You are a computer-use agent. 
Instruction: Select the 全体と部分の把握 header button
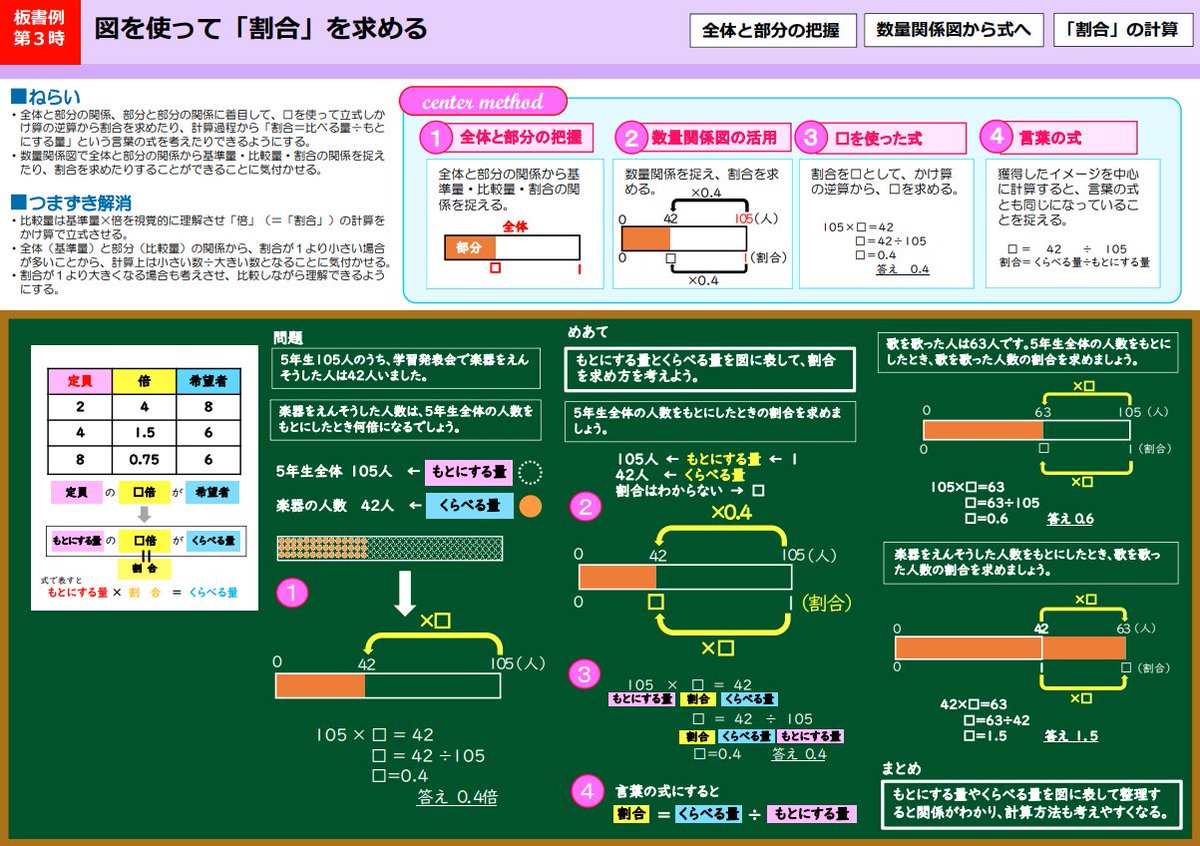771,30
